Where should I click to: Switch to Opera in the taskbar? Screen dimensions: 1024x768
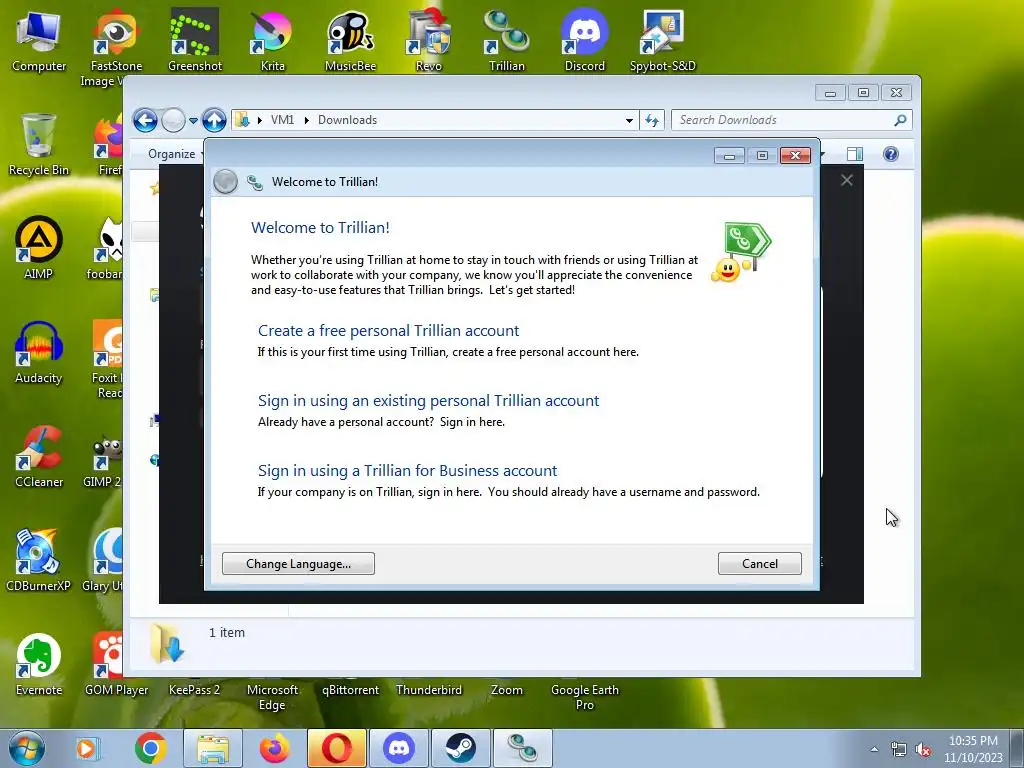336,748
